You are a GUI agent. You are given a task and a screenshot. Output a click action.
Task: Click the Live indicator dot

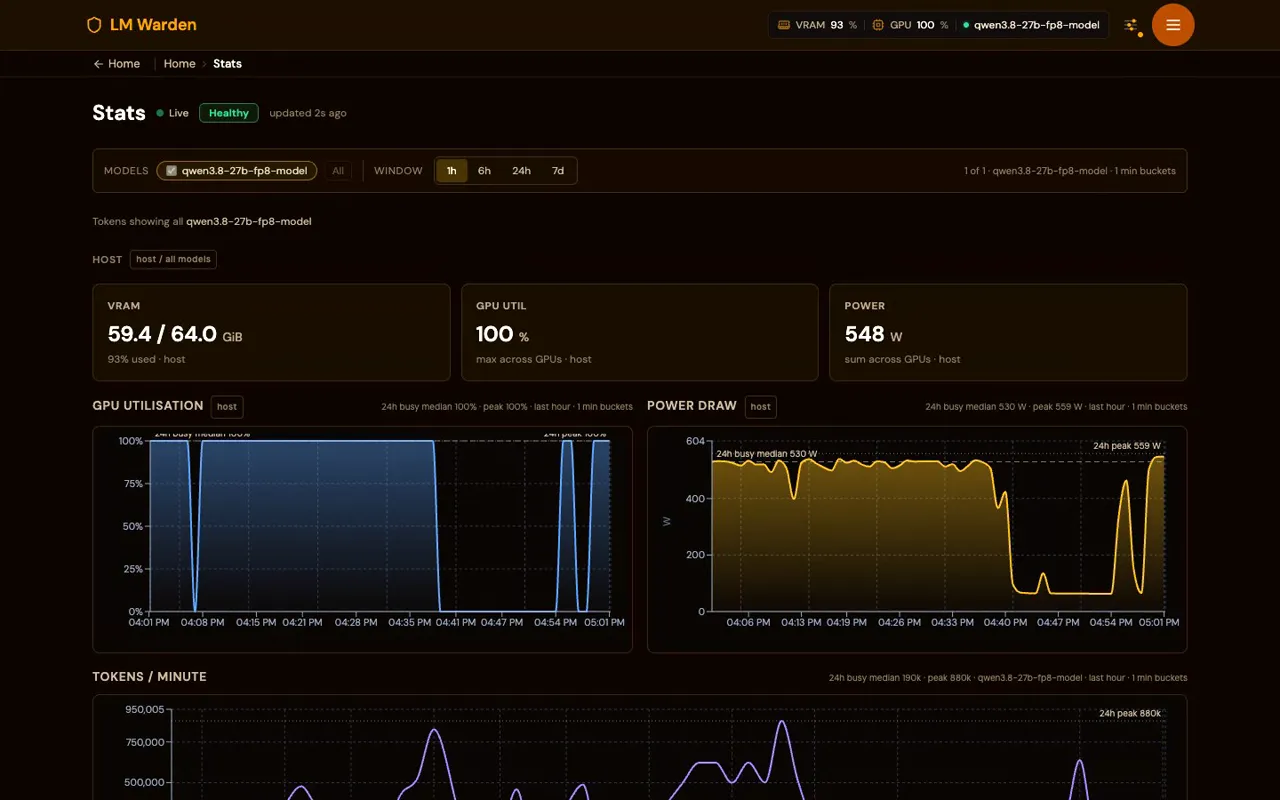click(x=160, y=113)
